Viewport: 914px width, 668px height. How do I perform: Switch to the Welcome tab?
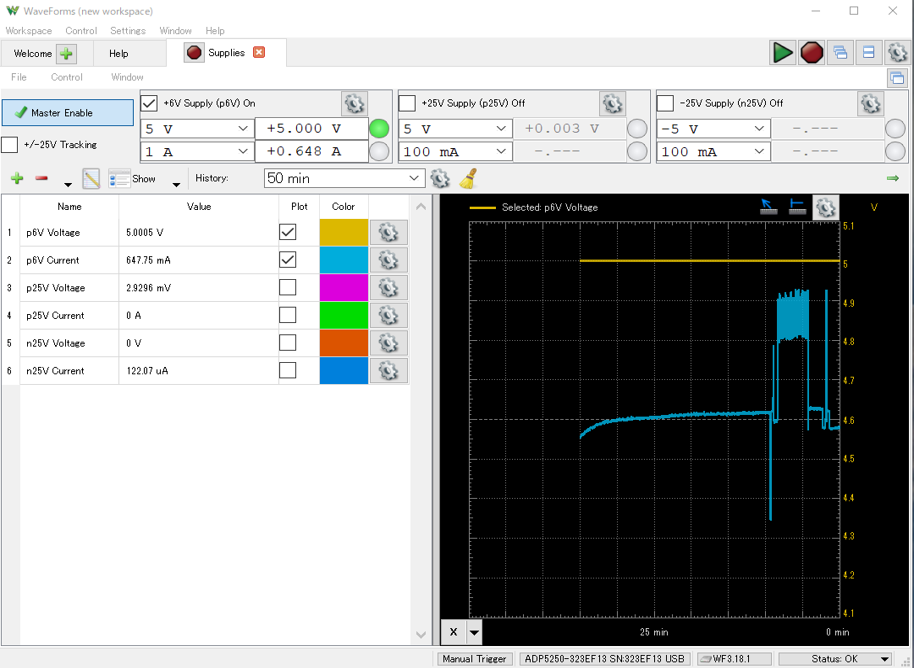[x=33, y=53]
